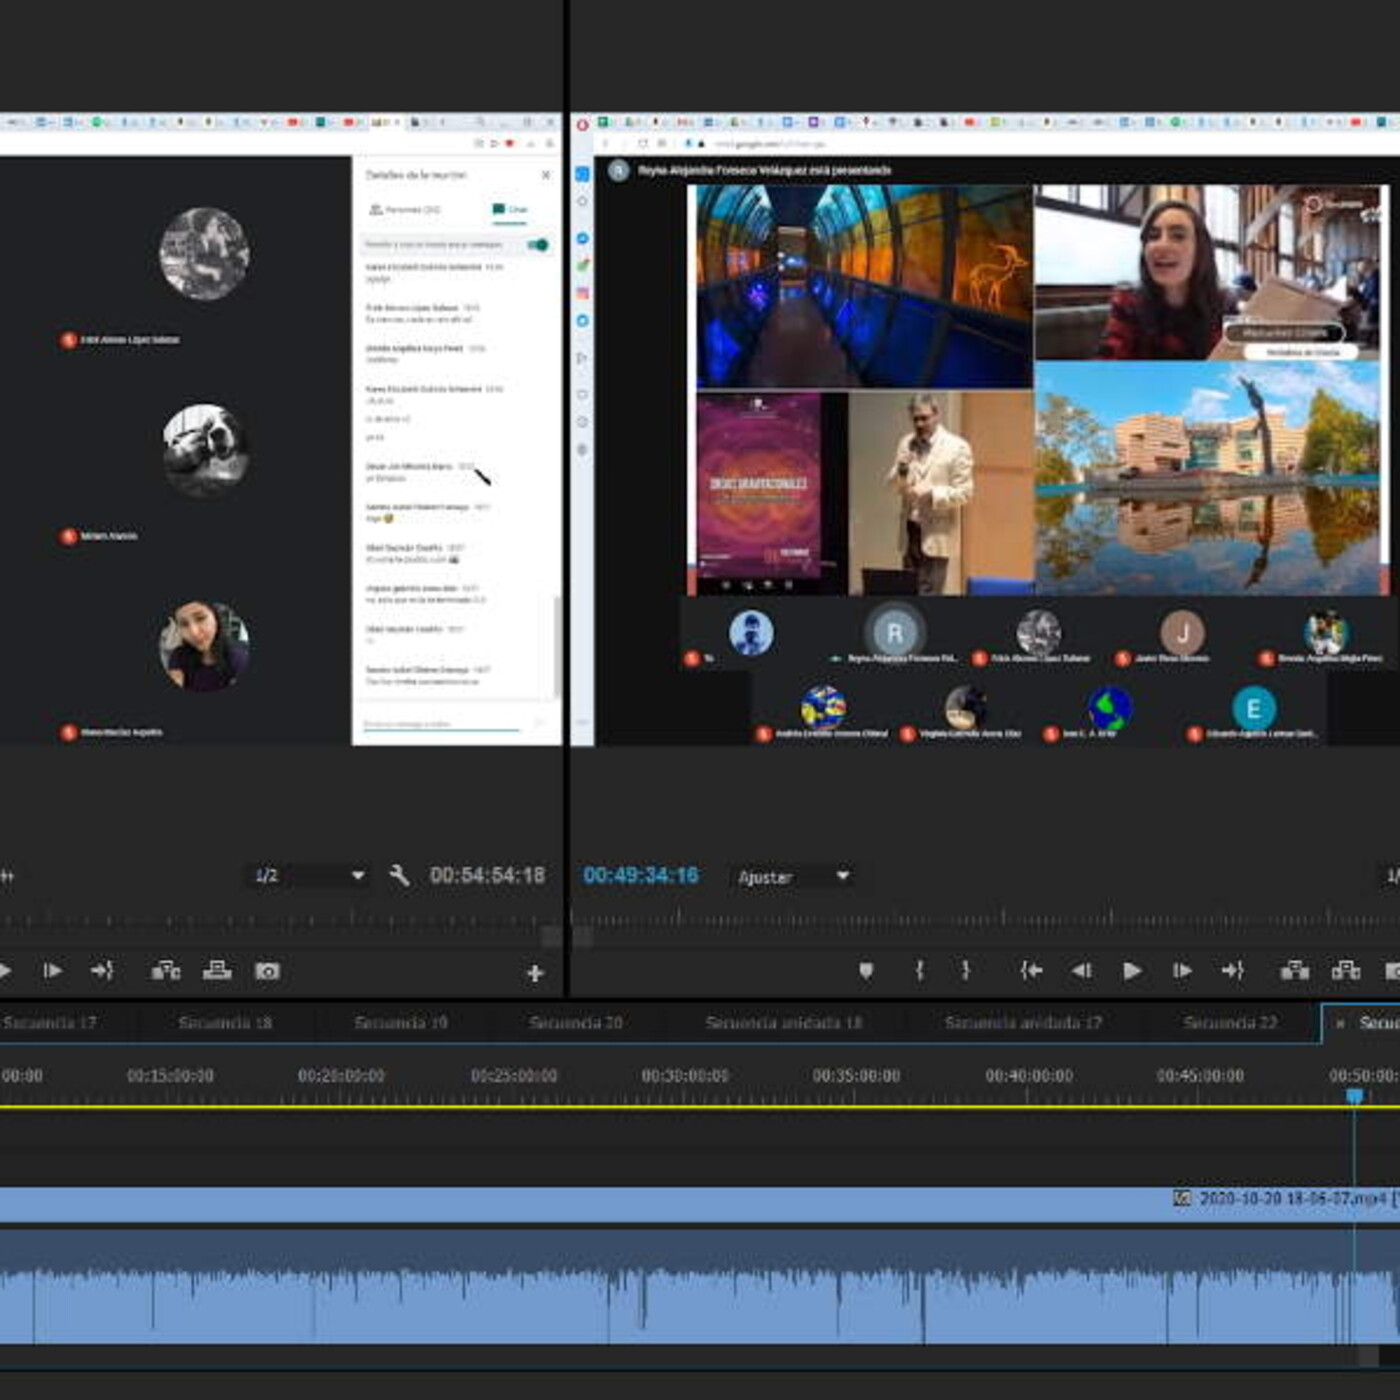
Task: Switch to Secuencia 22 tab
Action: (x=1230, y=1023)
